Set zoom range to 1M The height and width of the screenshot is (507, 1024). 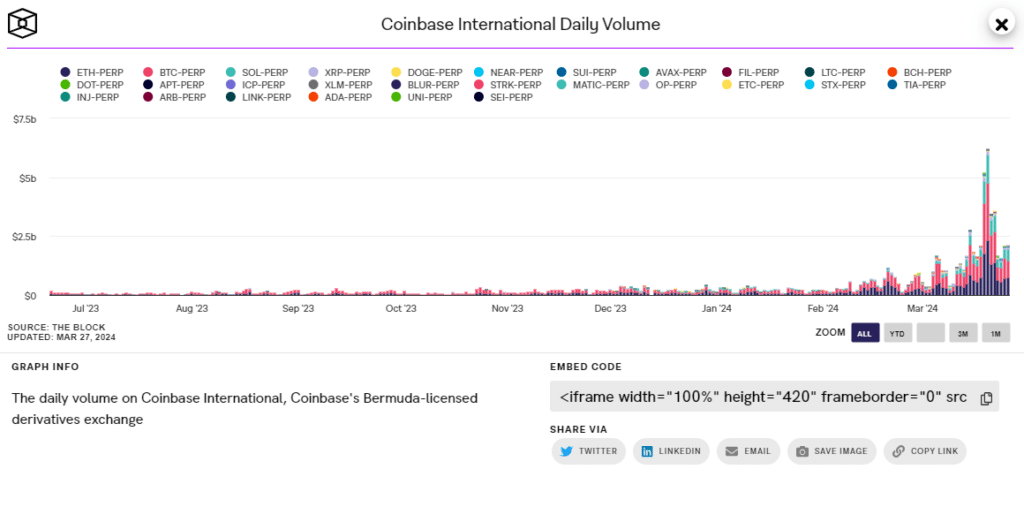click(x=996, y=333)
